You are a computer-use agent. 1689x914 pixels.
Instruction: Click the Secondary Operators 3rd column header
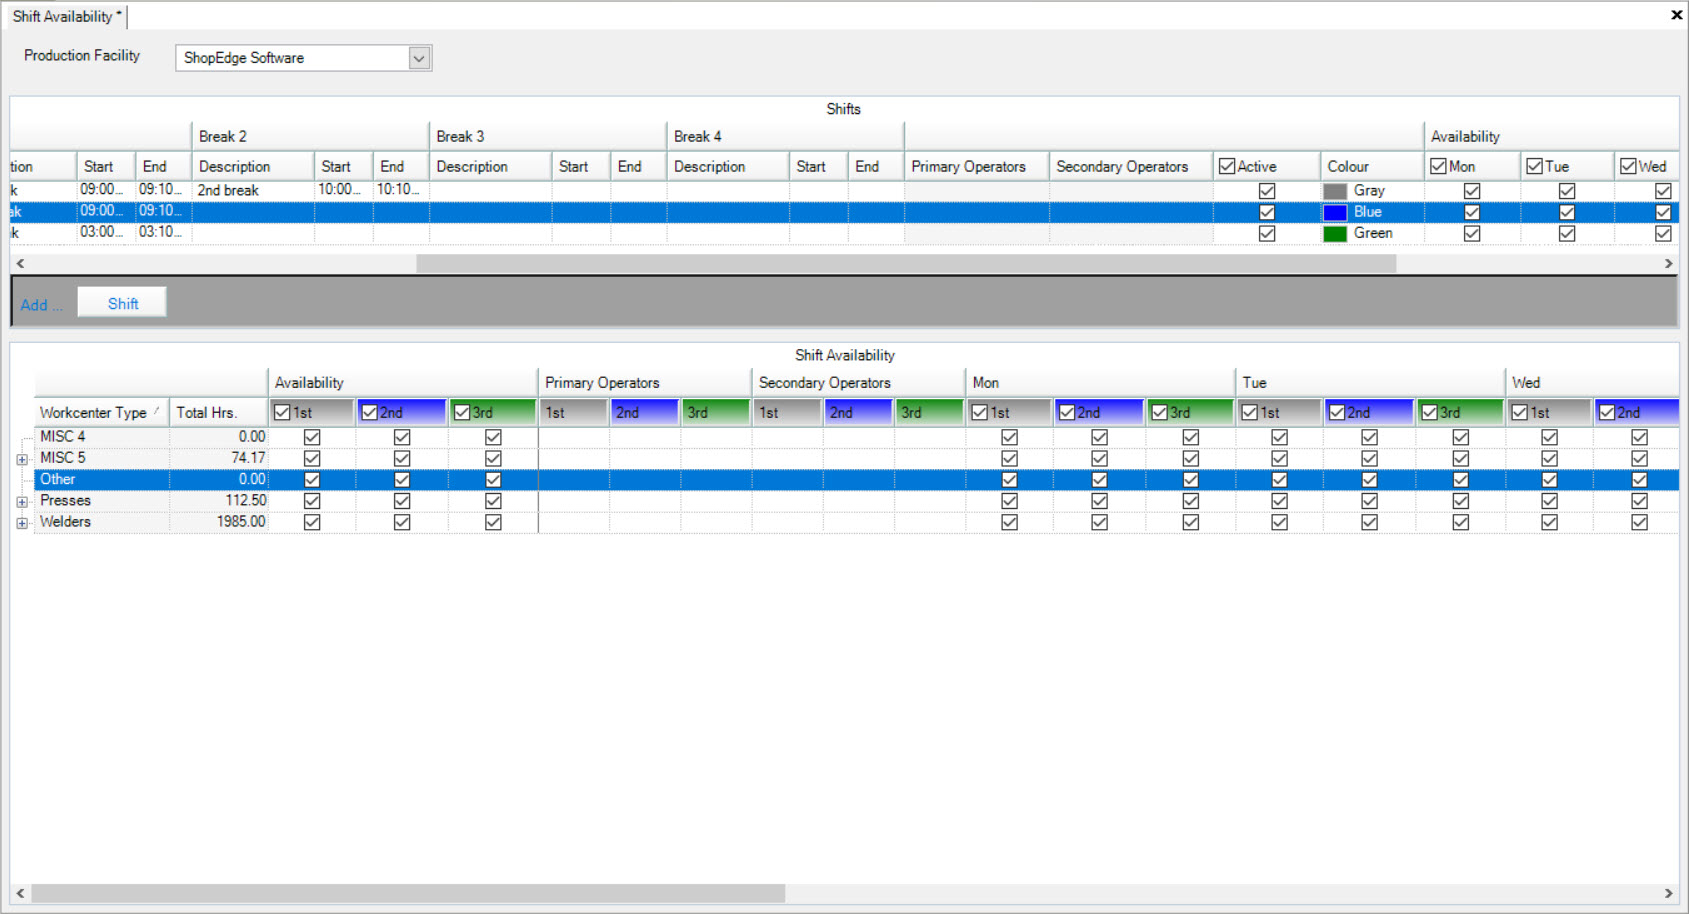point(929,412)
